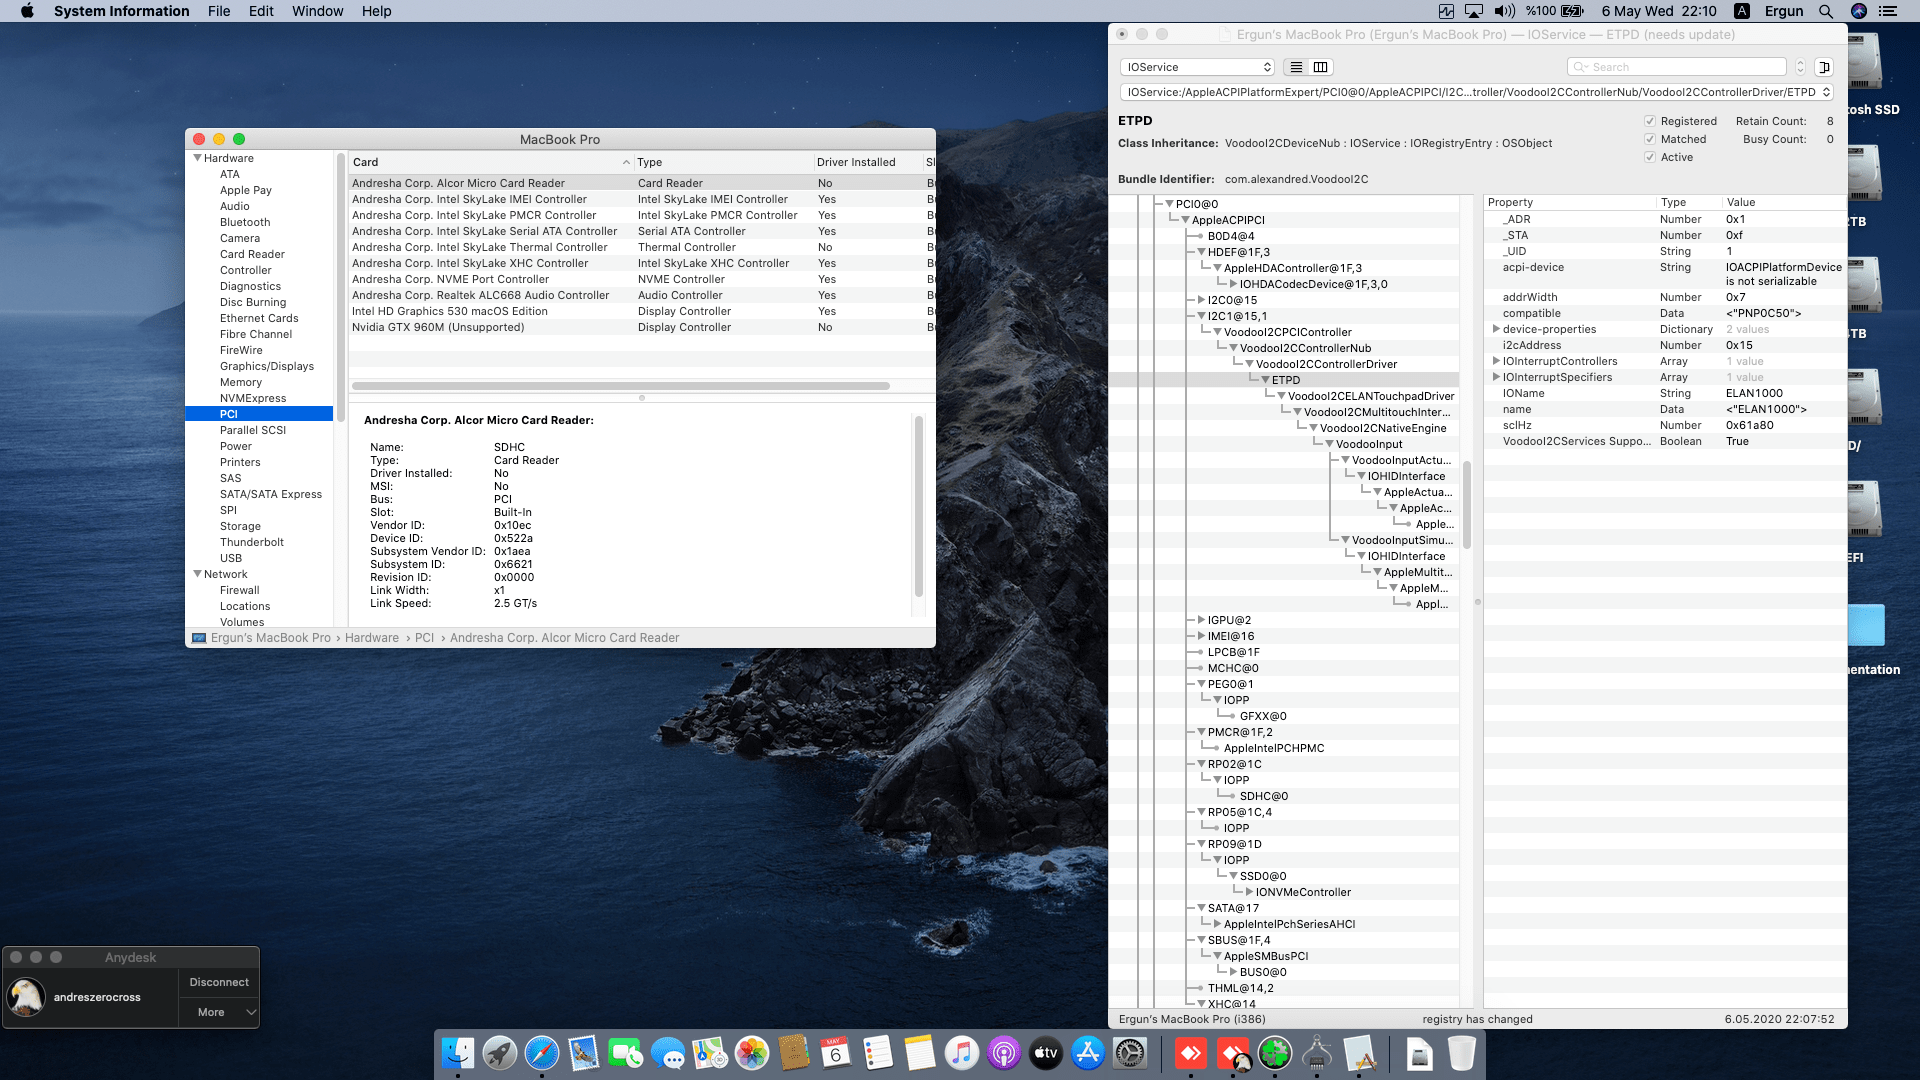Open the File menu
Viewport: 1920px width, 1080px height.
(219, 11)
